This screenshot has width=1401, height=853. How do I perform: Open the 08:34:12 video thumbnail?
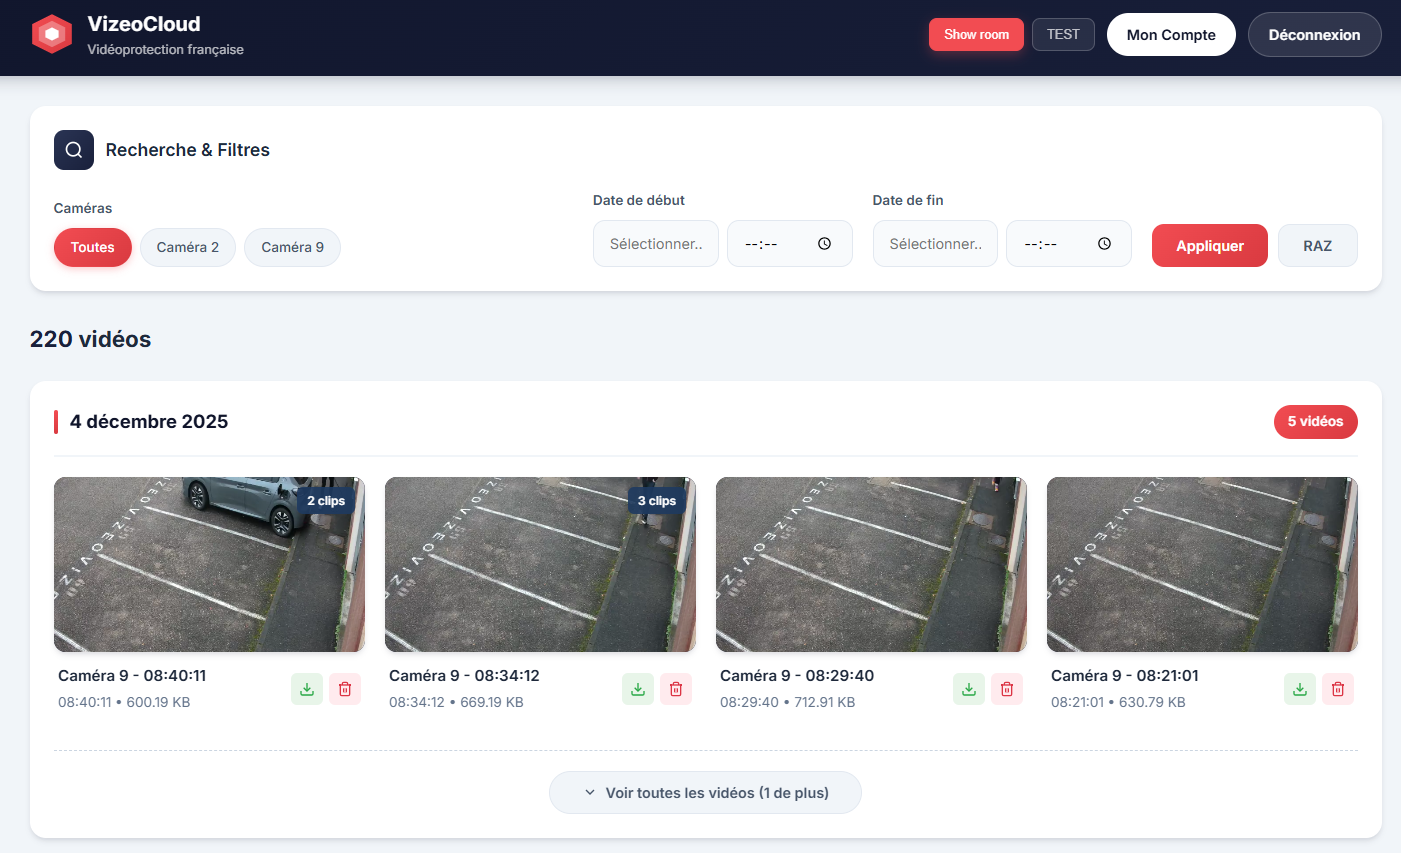(x=540, y=565)
